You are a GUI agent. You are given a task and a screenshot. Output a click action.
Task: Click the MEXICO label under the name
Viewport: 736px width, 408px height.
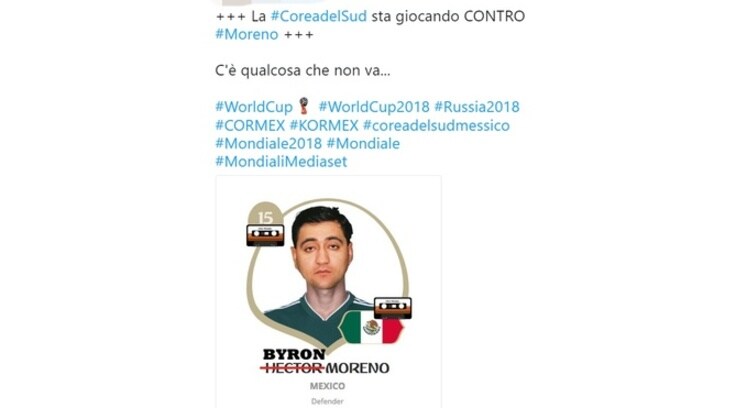pyautogui.click(x=327, y=386)
